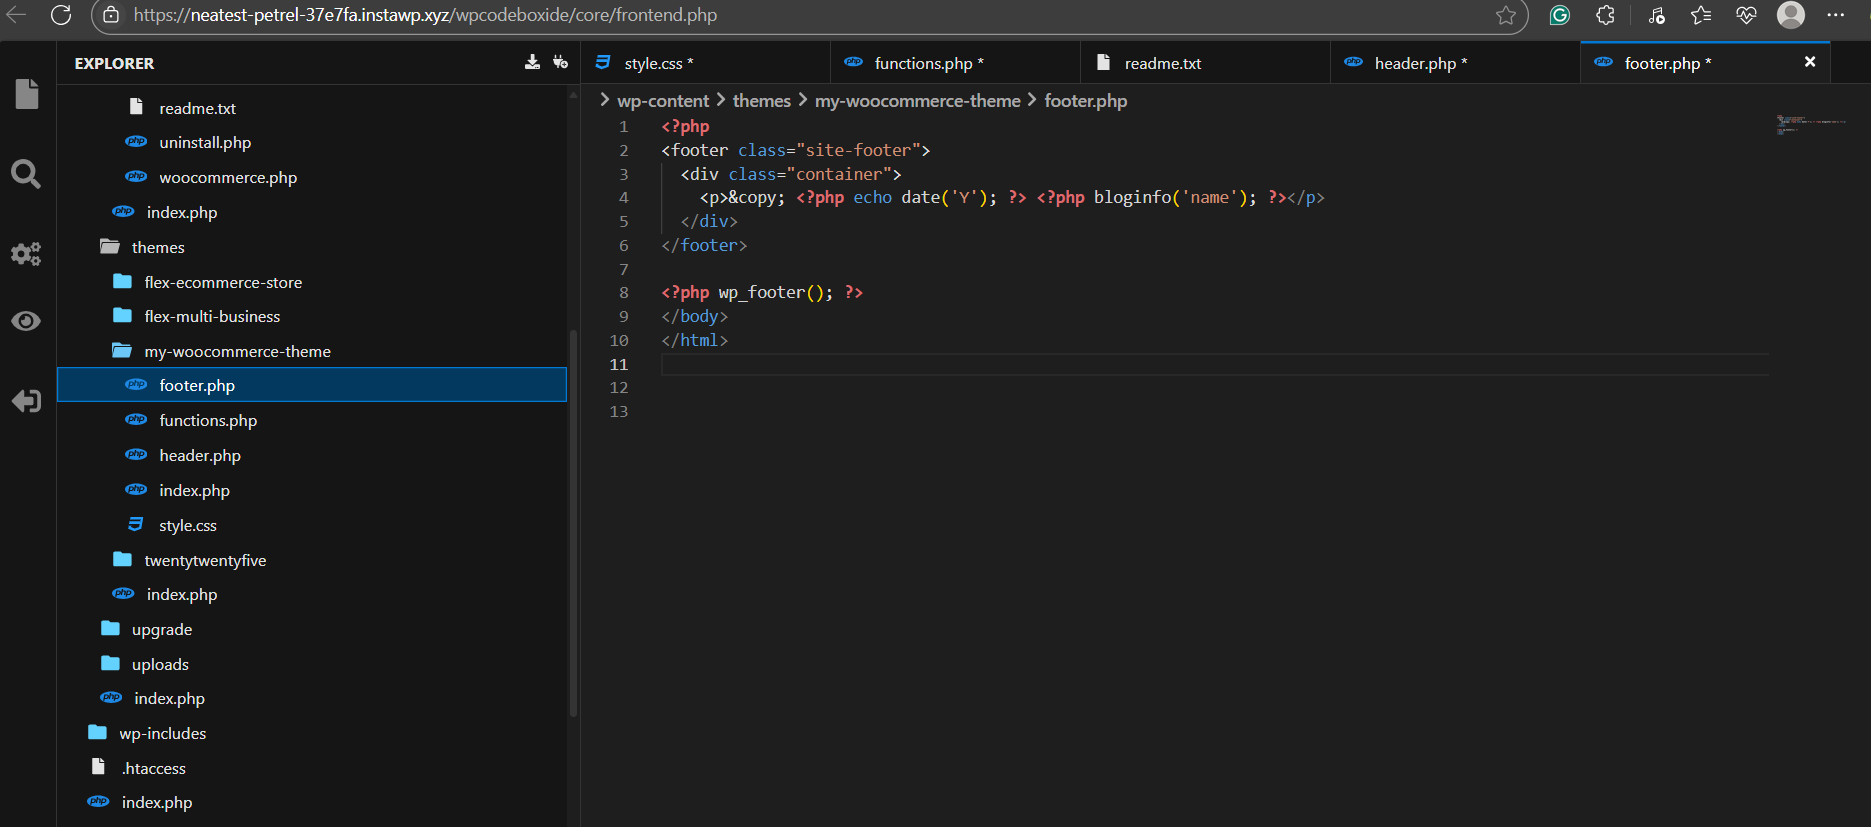Switch to the header.php tab
This screenshot has width=1871, height=827.
pyautogui.click(x=1455, y=63)
